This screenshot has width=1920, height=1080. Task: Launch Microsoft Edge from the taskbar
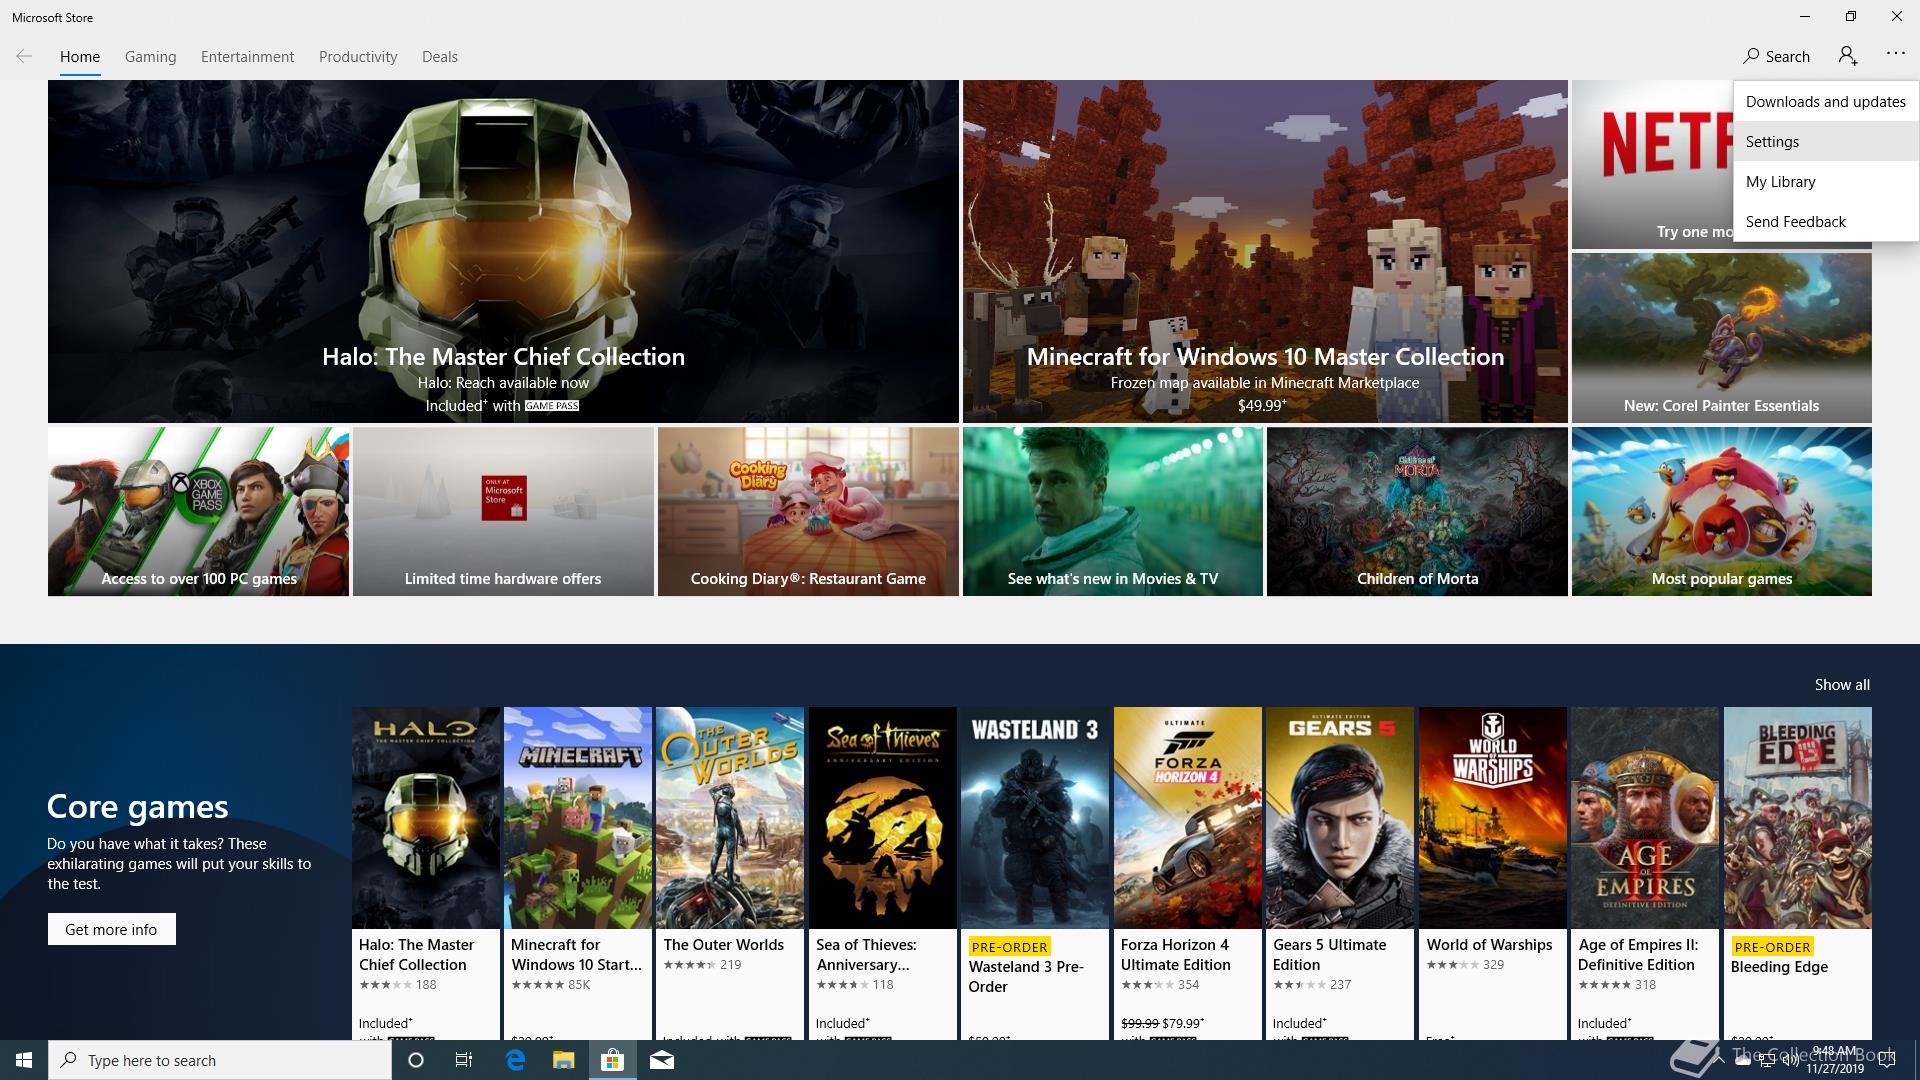pos(515,1060)
